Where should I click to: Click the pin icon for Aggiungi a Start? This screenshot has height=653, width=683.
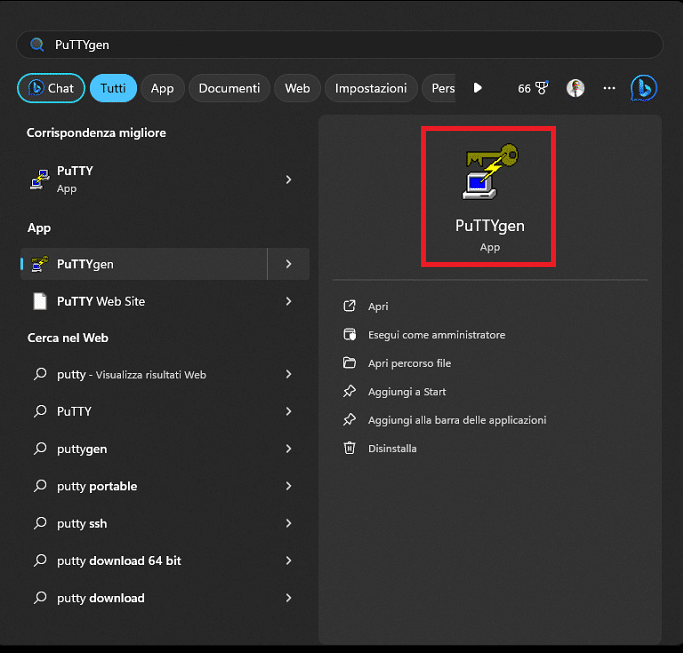coord(349,391)
